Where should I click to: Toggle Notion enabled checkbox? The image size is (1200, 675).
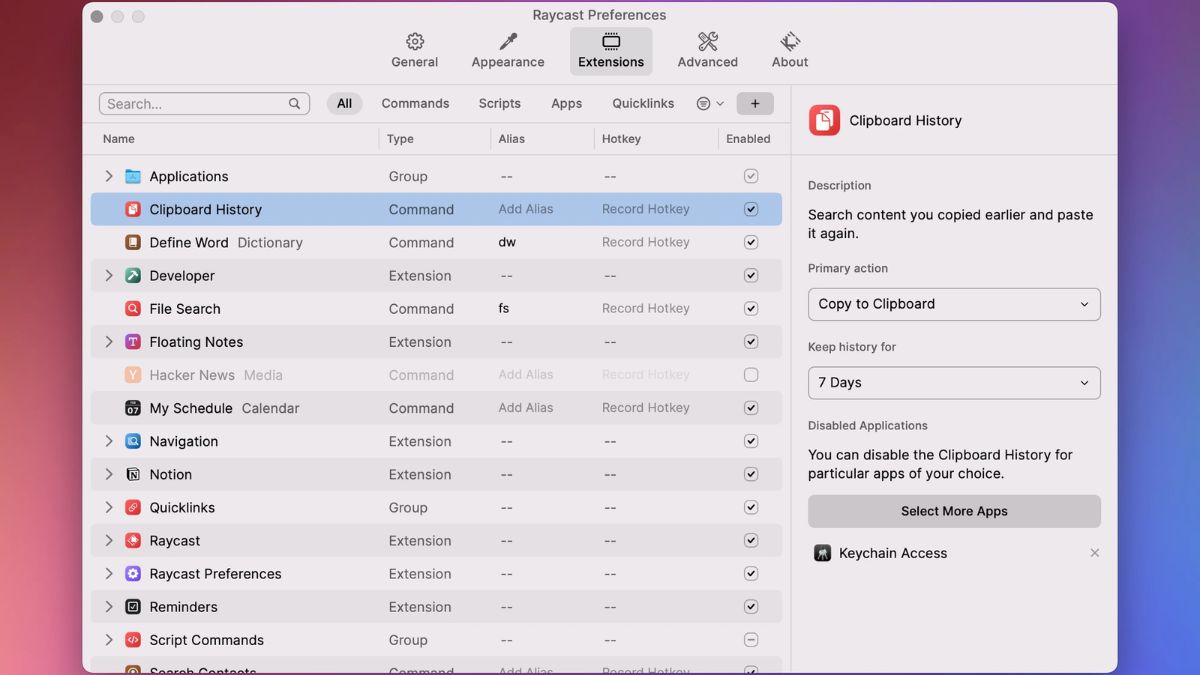(x=751, y=474)
